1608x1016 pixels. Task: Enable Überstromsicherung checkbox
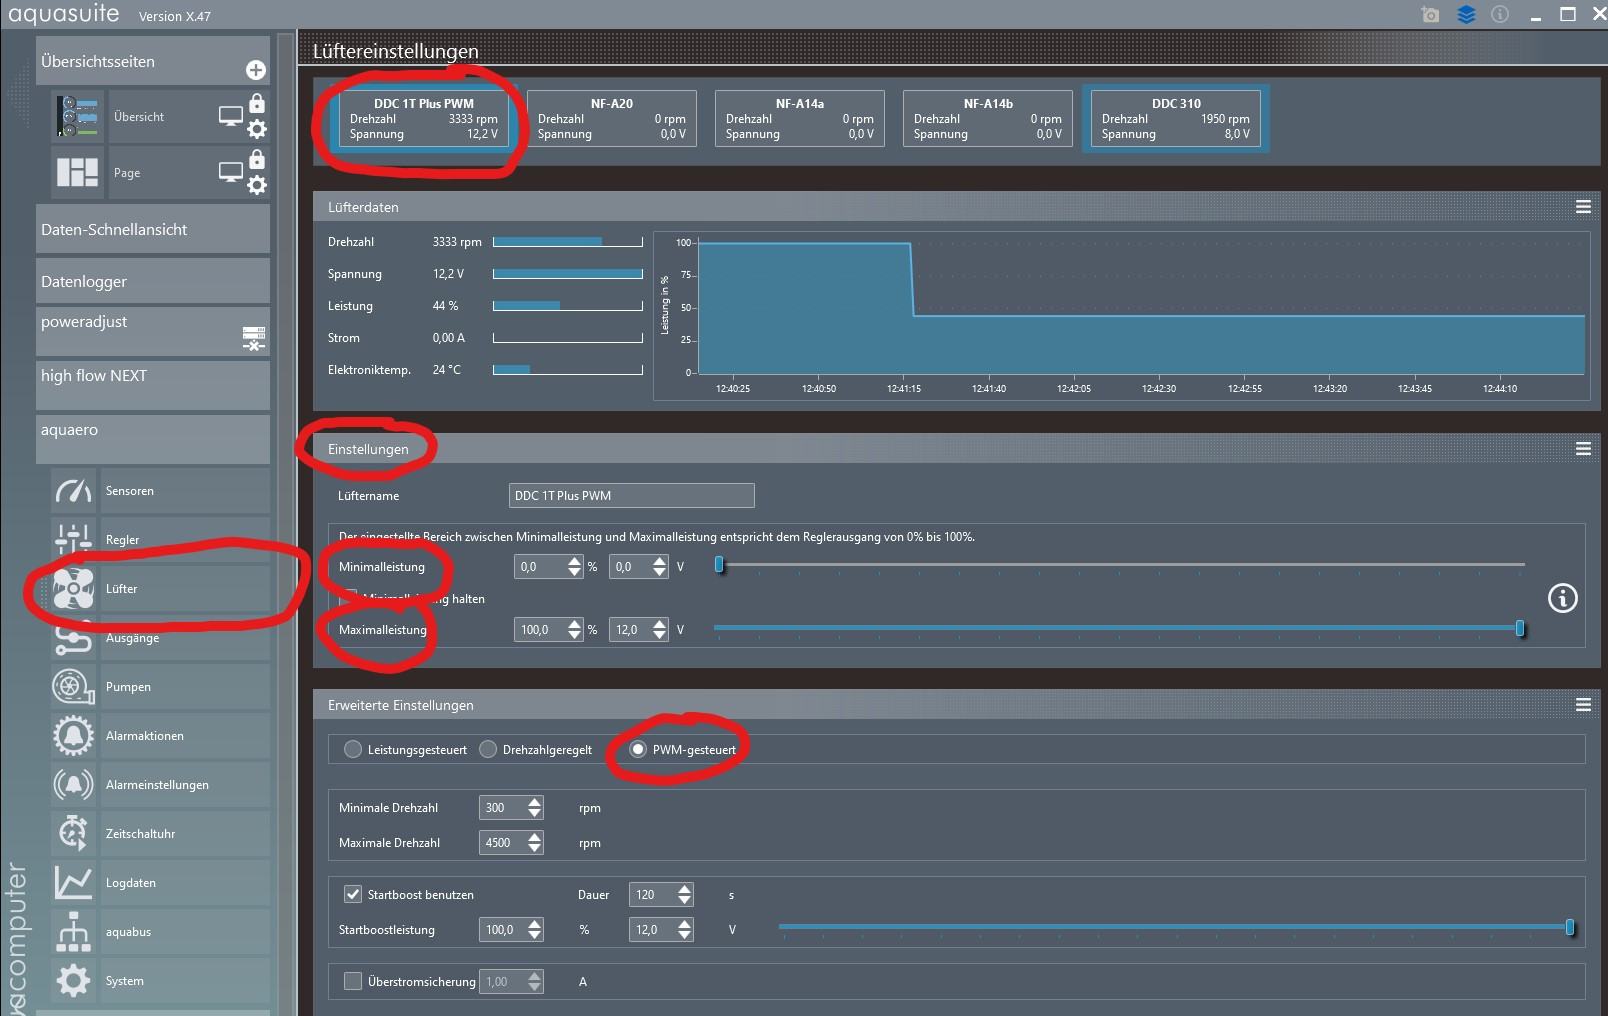(x=353, y=981)
